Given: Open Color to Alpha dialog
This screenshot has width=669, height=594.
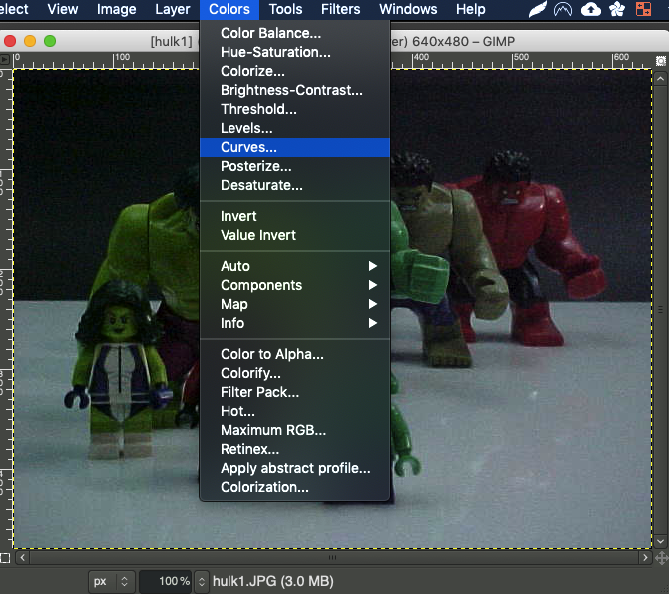Looking at the screenshot, I should click(295, 354).
